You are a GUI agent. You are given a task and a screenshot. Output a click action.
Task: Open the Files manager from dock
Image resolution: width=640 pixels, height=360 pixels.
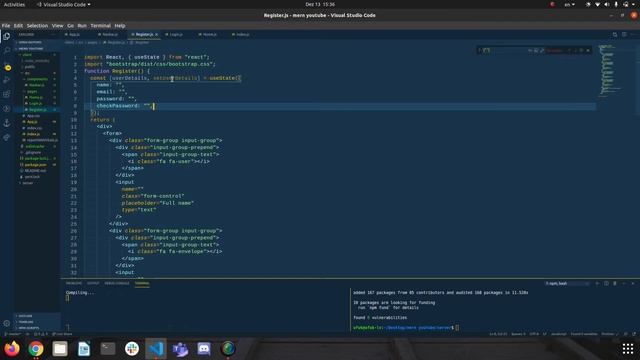(60, 349)
